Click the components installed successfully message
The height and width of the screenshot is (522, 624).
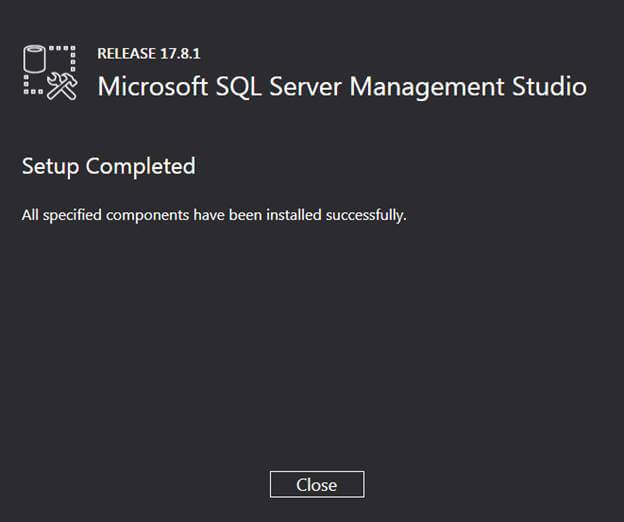pos(214,215)
